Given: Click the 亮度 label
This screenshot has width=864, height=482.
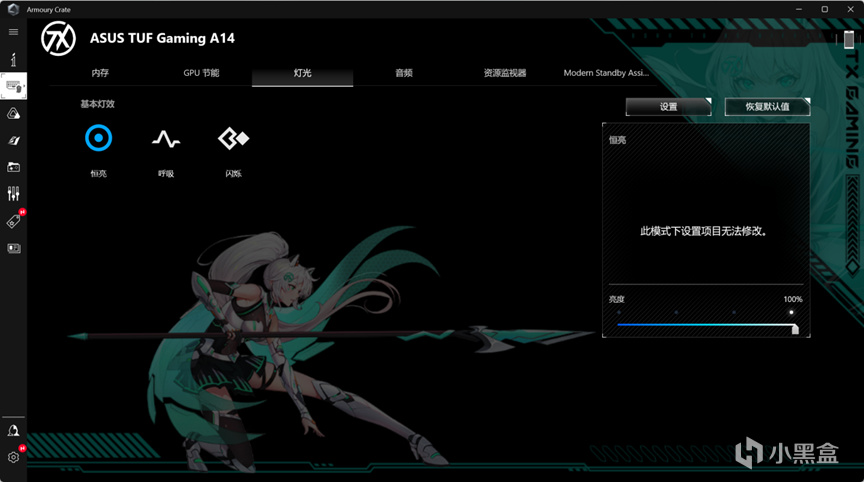Looking at the screenshot, I should pyautogui.click(x=617, y=299).
